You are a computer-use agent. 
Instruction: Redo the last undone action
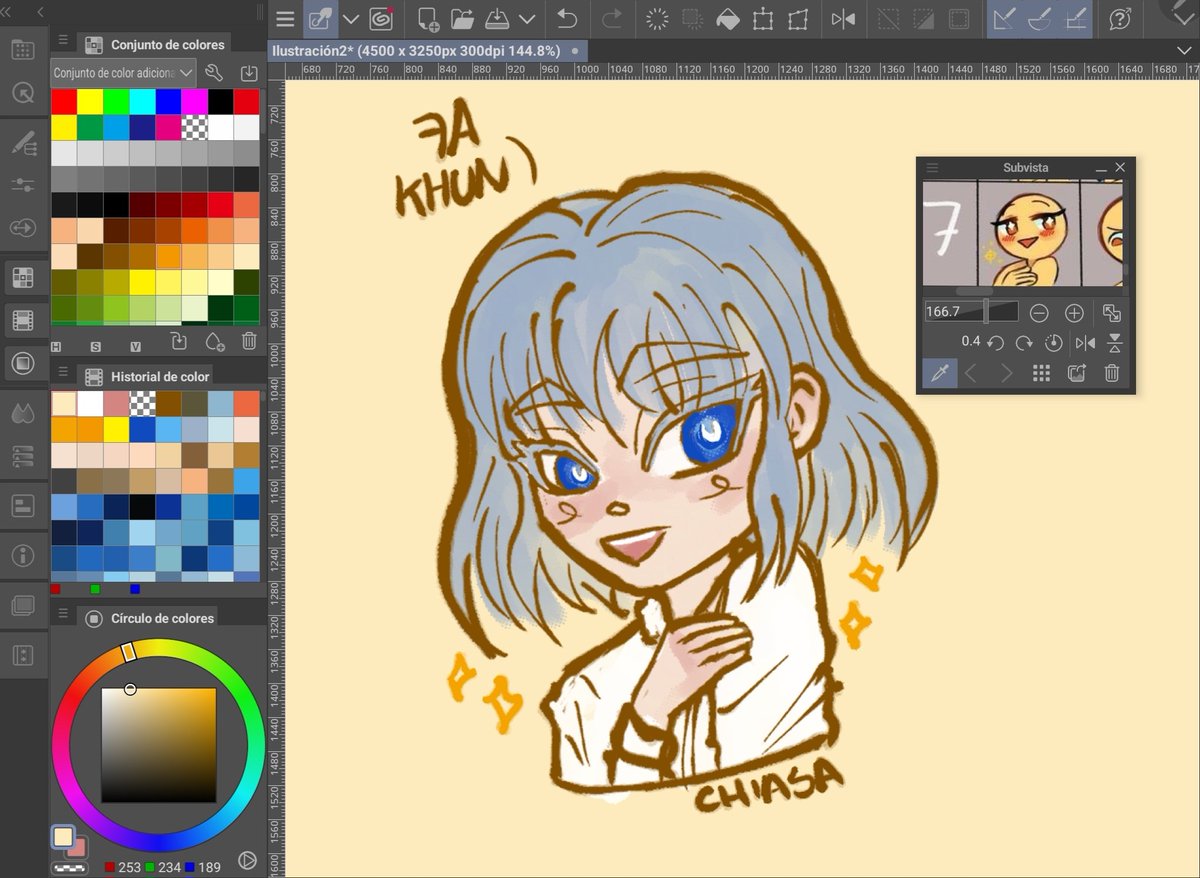coord(612,19)
